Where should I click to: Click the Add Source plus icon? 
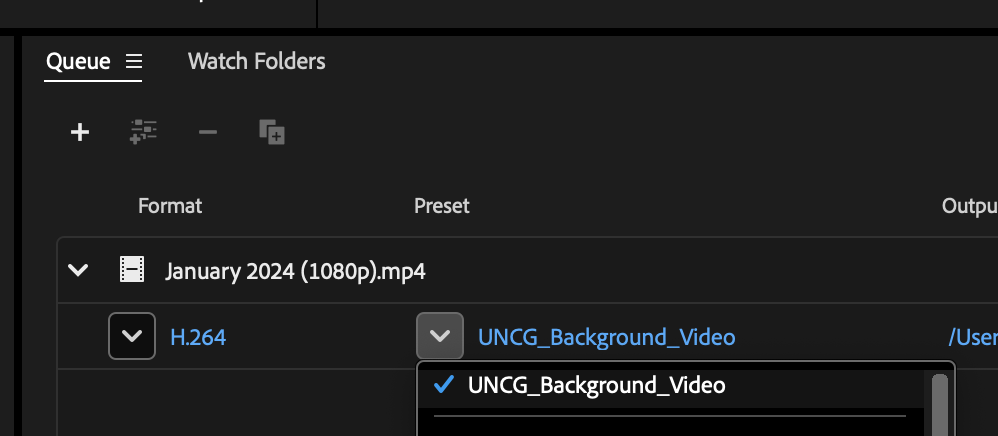point(80,132)
